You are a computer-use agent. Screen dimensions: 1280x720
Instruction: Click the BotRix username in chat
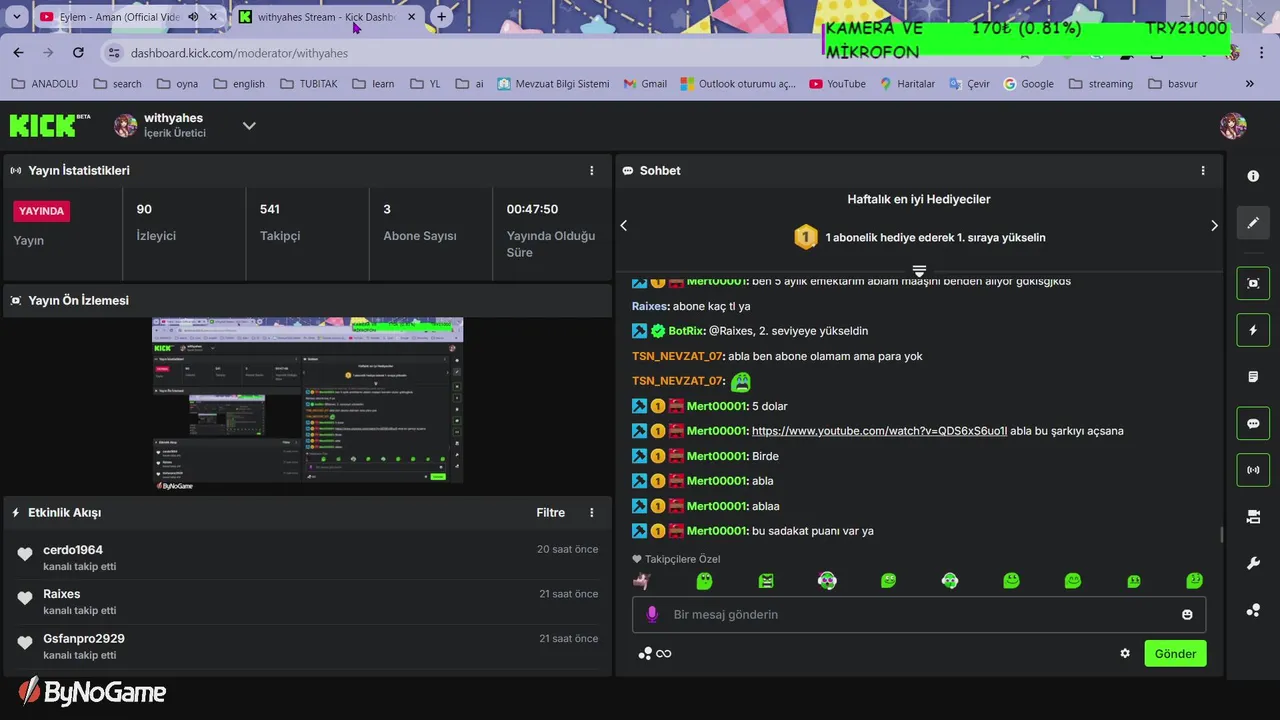686,331
